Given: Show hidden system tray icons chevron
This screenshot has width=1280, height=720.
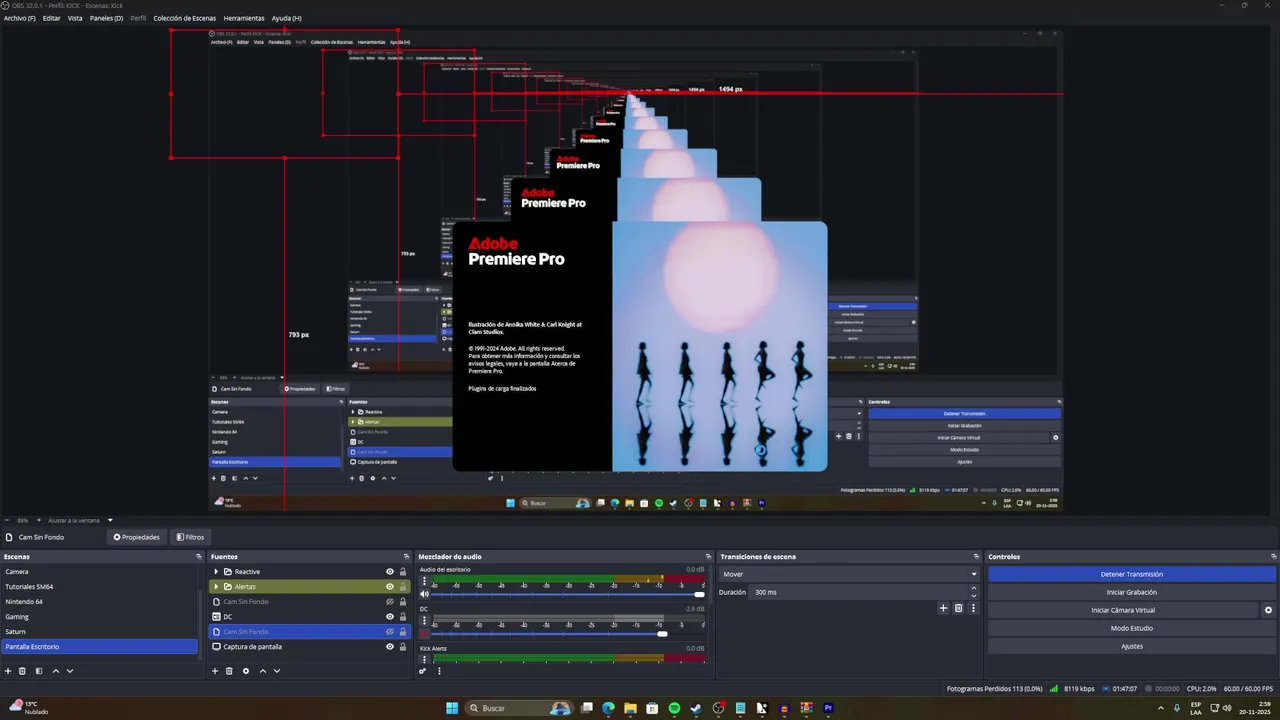Looking at the screenshot, I should (x=1161, y=708).
